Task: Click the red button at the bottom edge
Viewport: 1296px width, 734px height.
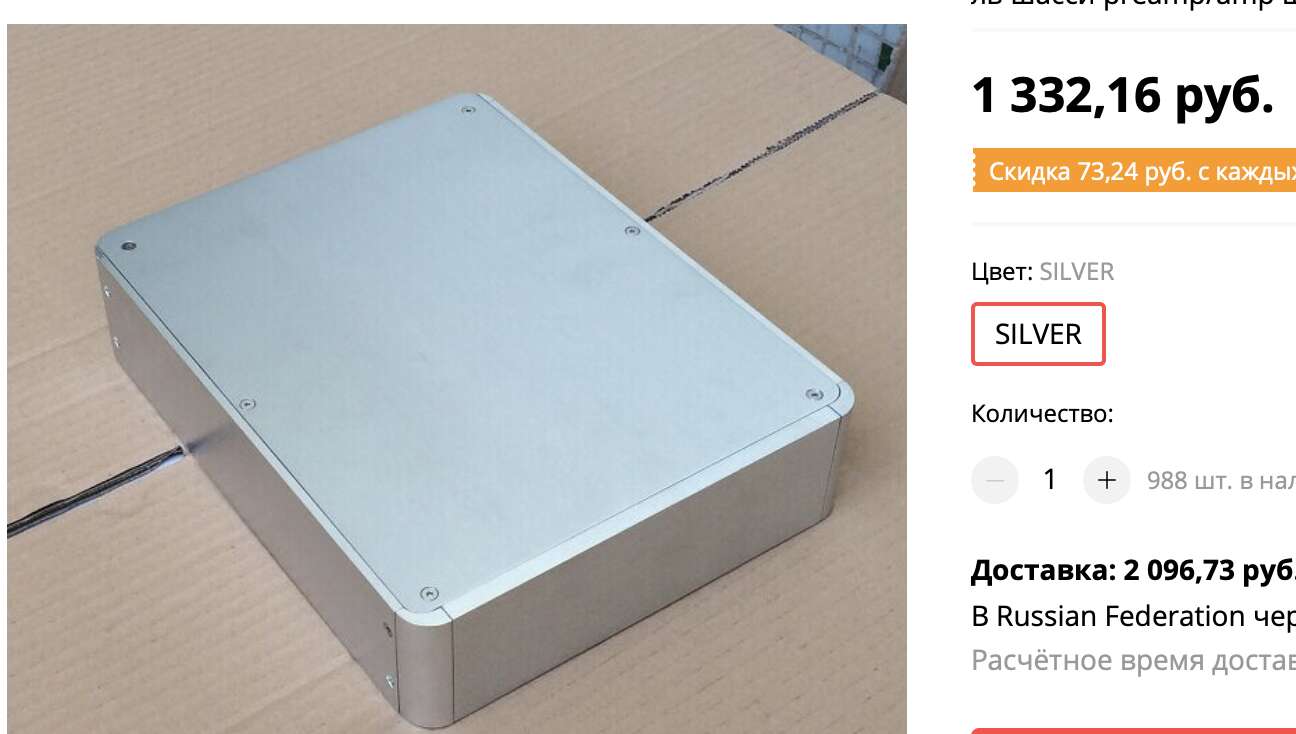Action: [1133, 731]
